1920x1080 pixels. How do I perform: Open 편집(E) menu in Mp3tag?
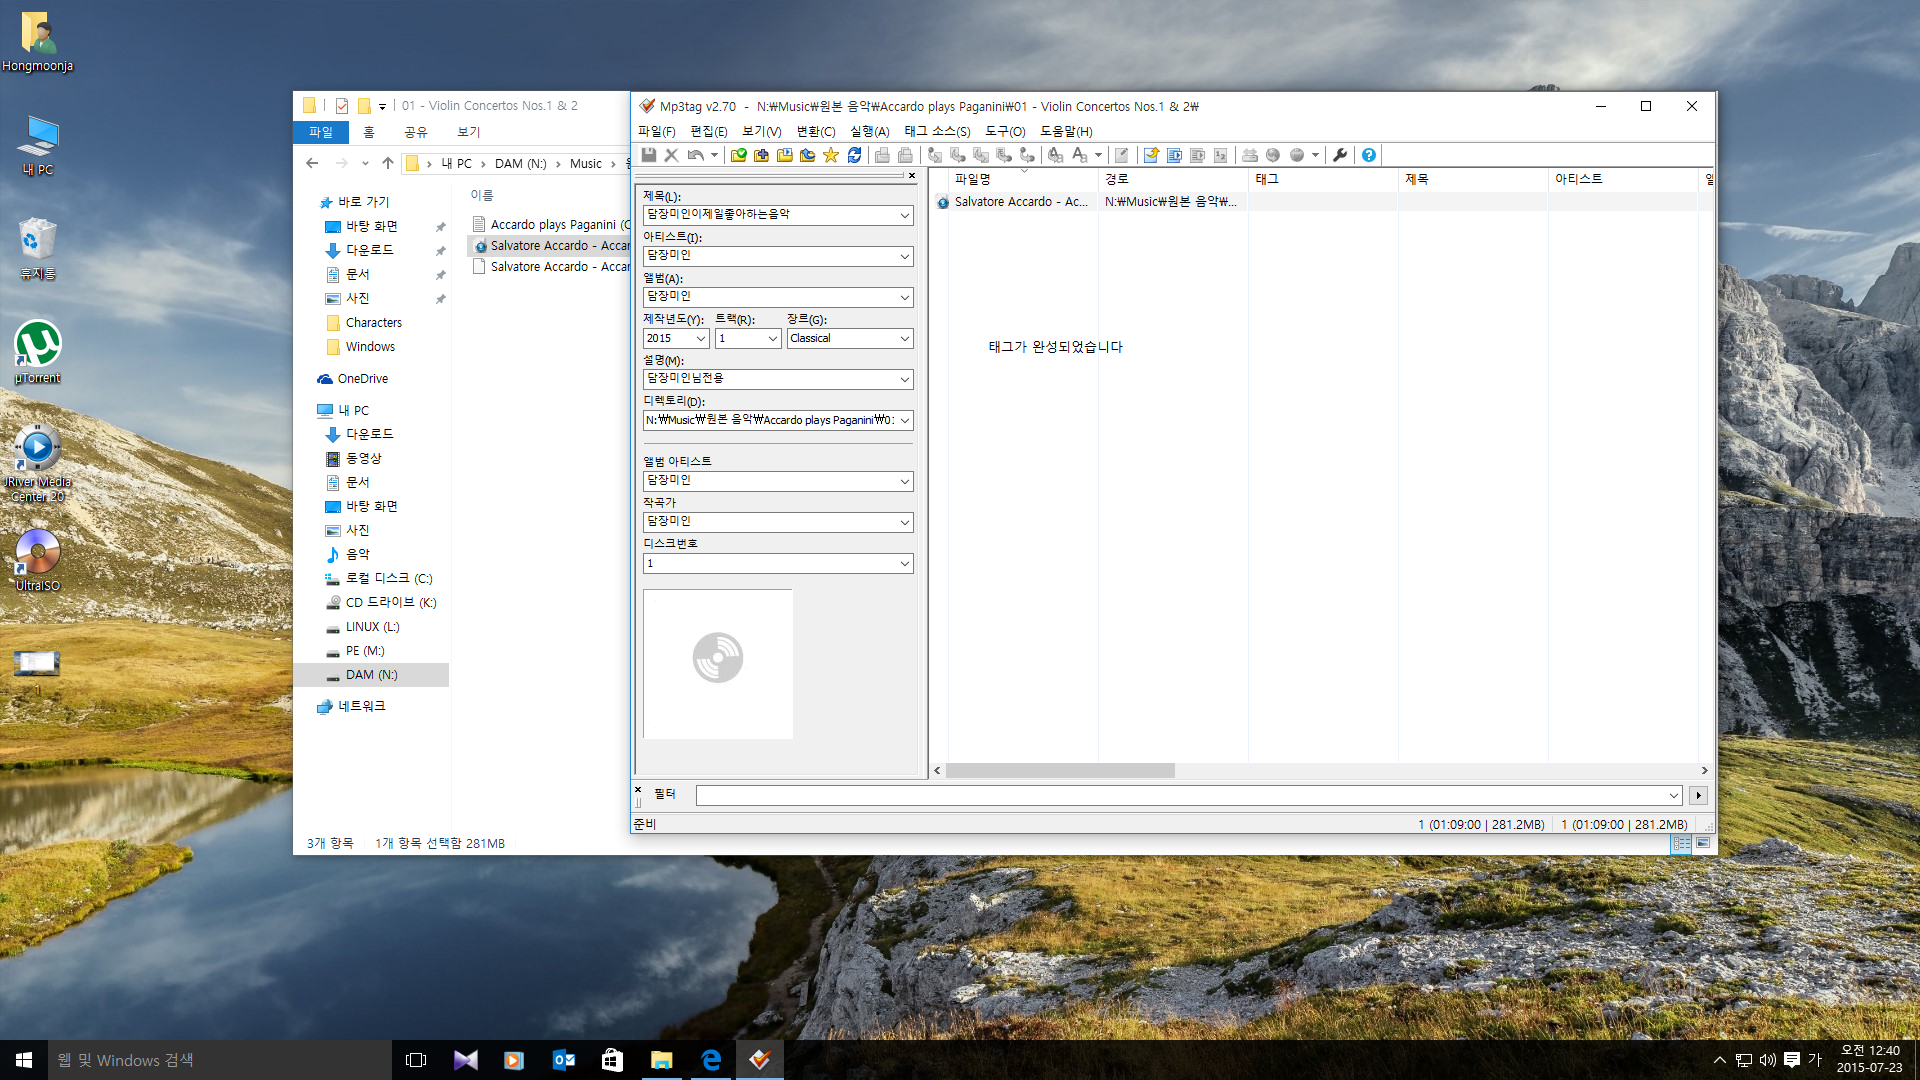click(x=709, y=131)
